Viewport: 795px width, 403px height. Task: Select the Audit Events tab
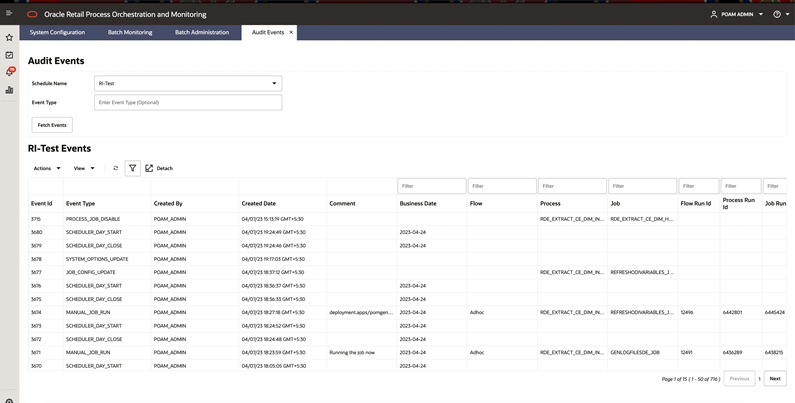point(268,32)
